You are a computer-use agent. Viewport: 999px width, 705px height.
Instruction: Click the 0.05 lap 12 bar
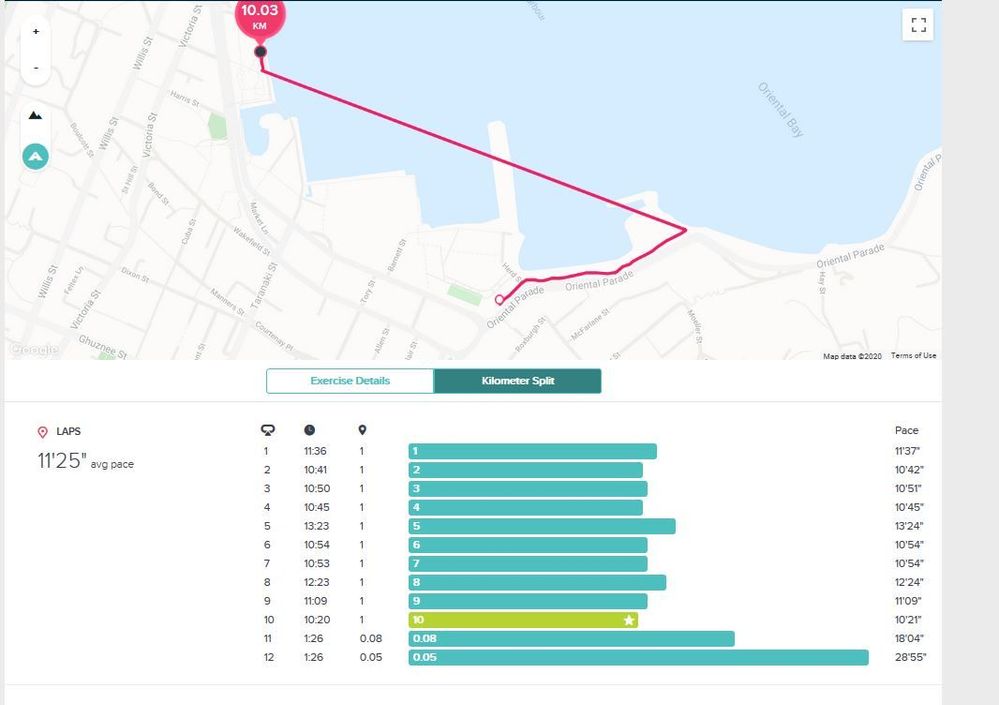point(638,657)
